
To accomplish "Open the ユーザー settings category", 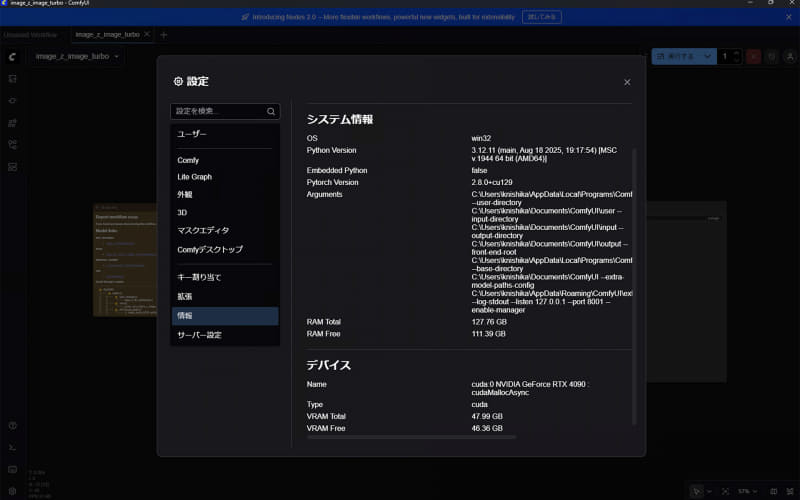I will pos(225,134).
